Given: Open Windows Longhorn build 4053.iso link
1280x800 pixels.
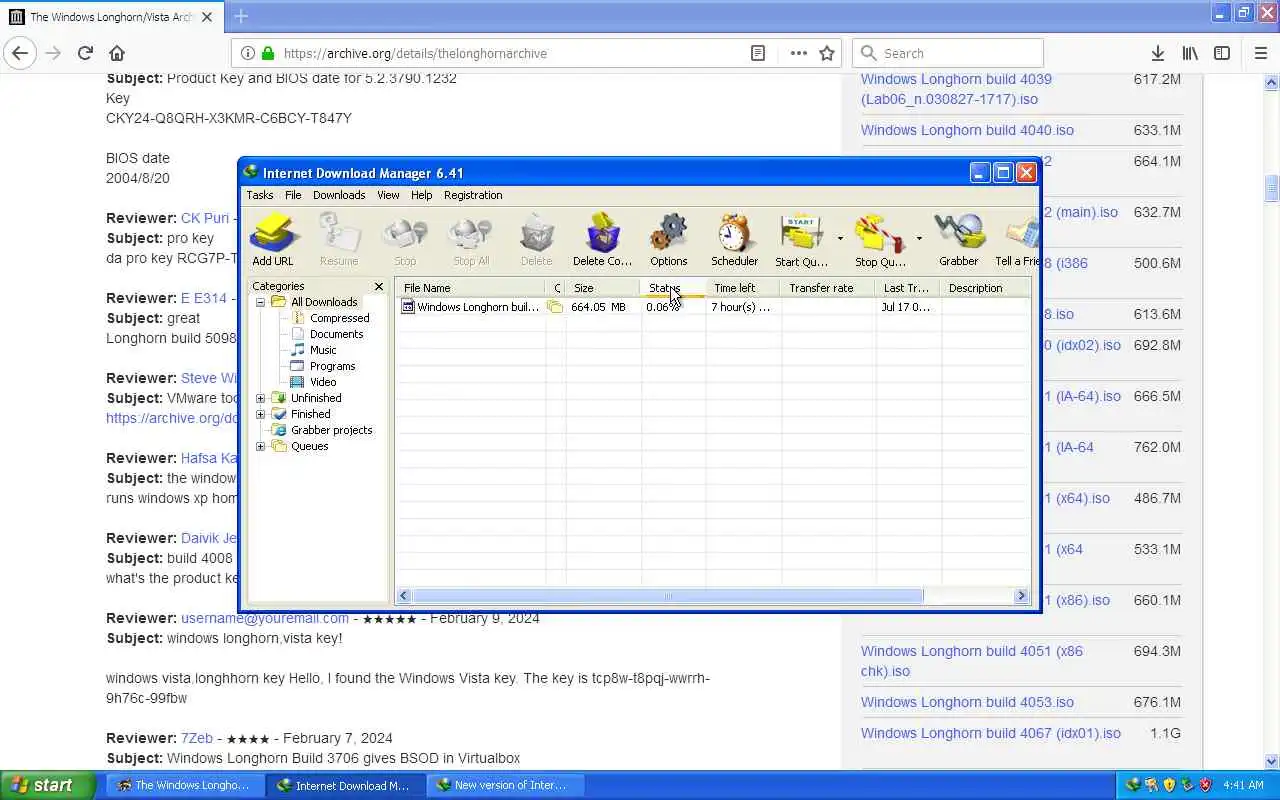Looking at the screenshot, I should 967,702.
